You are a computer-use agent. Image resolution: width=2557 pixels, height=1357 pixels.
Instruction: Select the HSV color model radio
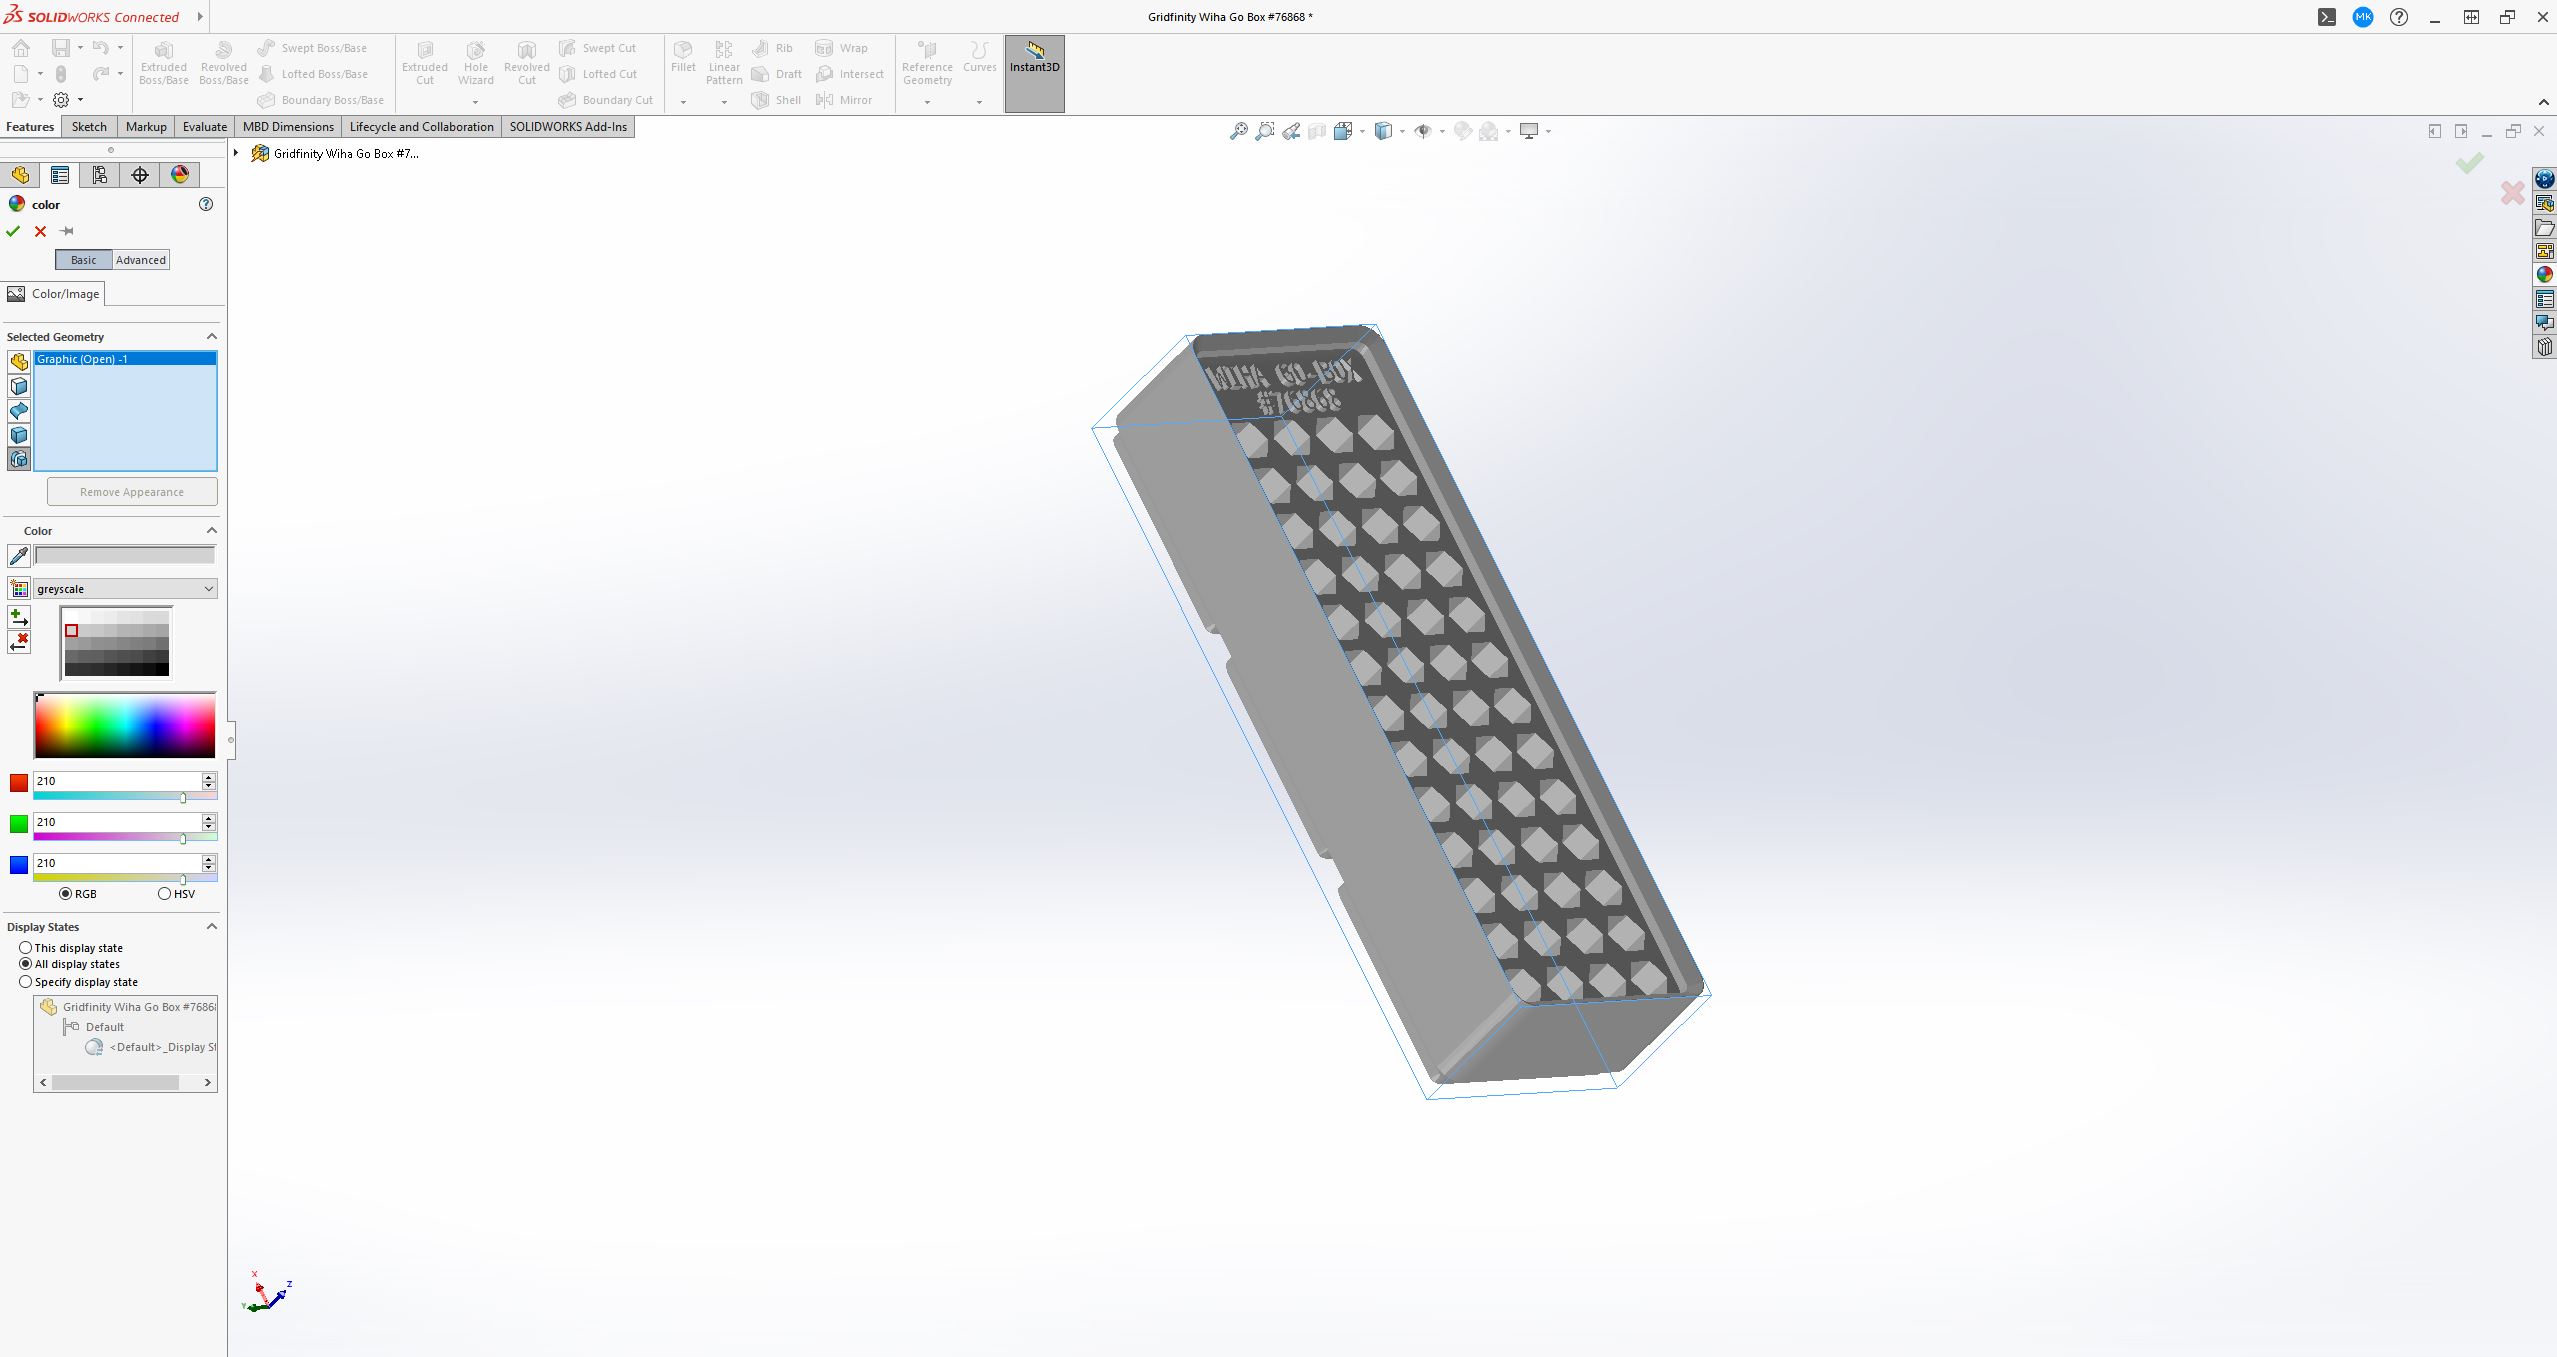point(164,894)
